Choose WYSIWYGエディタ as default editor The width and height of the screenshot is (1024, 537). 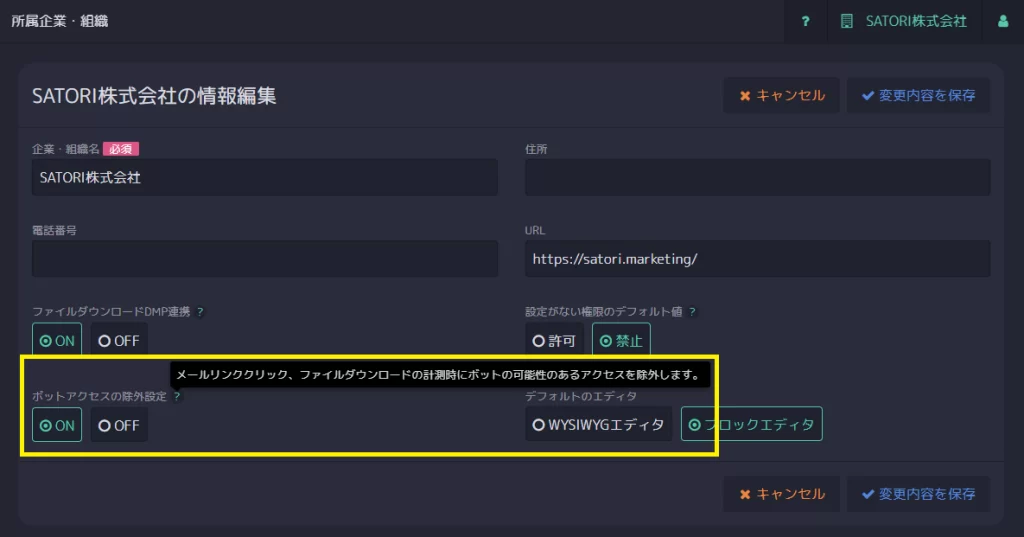pos(598,425)
